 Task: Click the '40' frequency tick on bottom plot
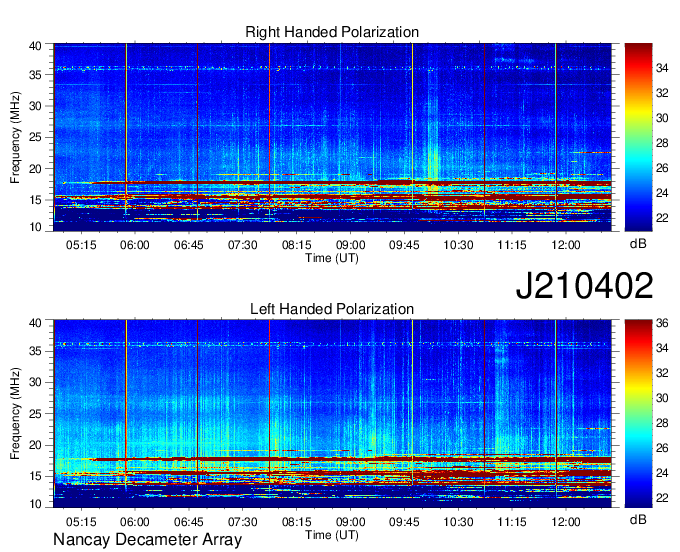tap(35, 323)
